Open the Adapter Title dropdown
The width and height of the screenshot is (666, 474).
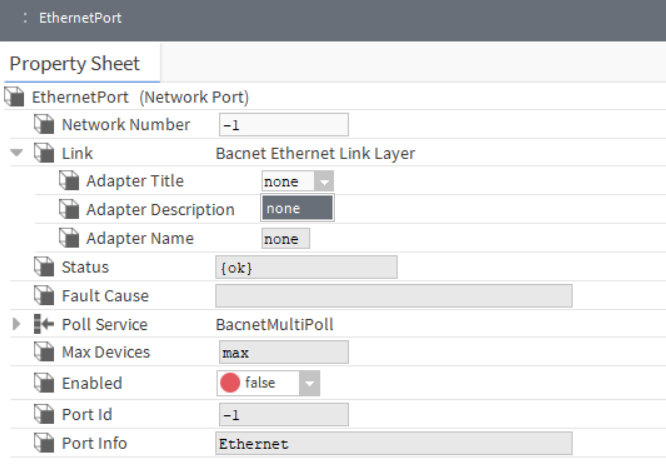click(x=323, y=182)
